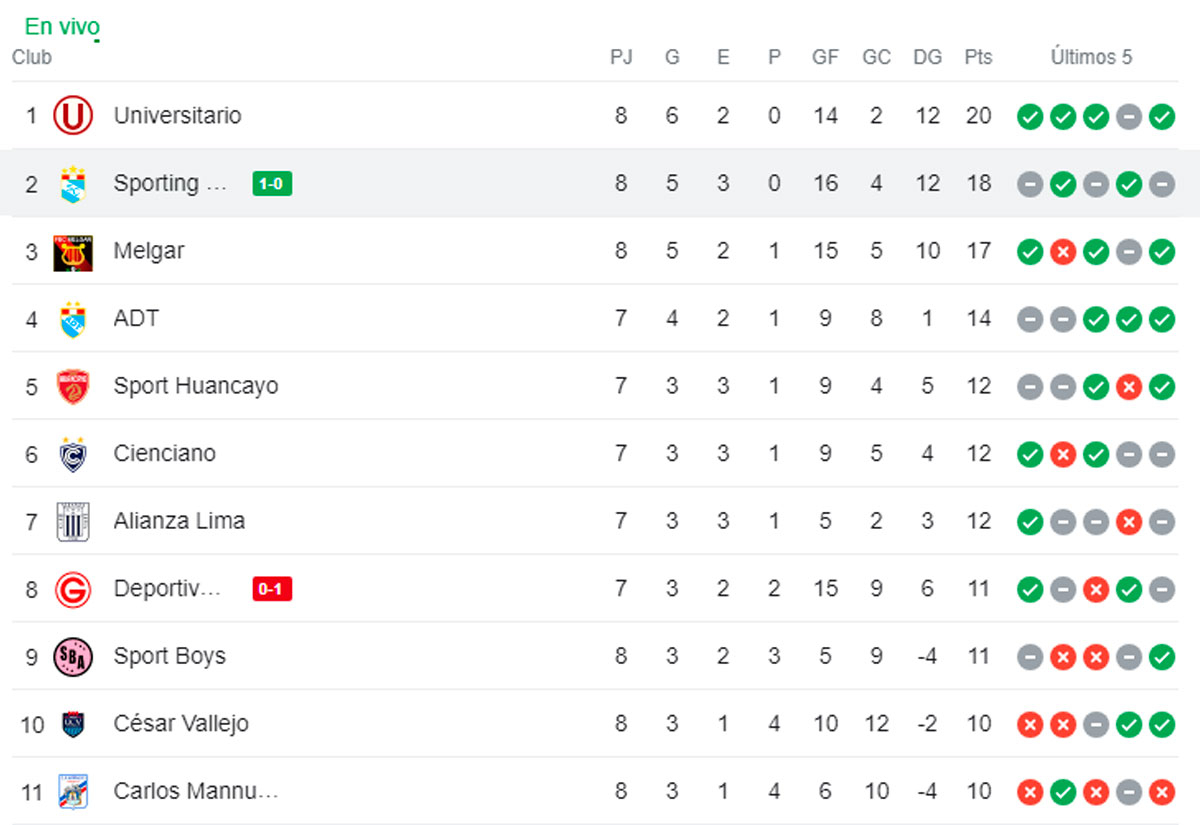
Task: Click the Melgar club crest icon
Action: coord(73,251)
